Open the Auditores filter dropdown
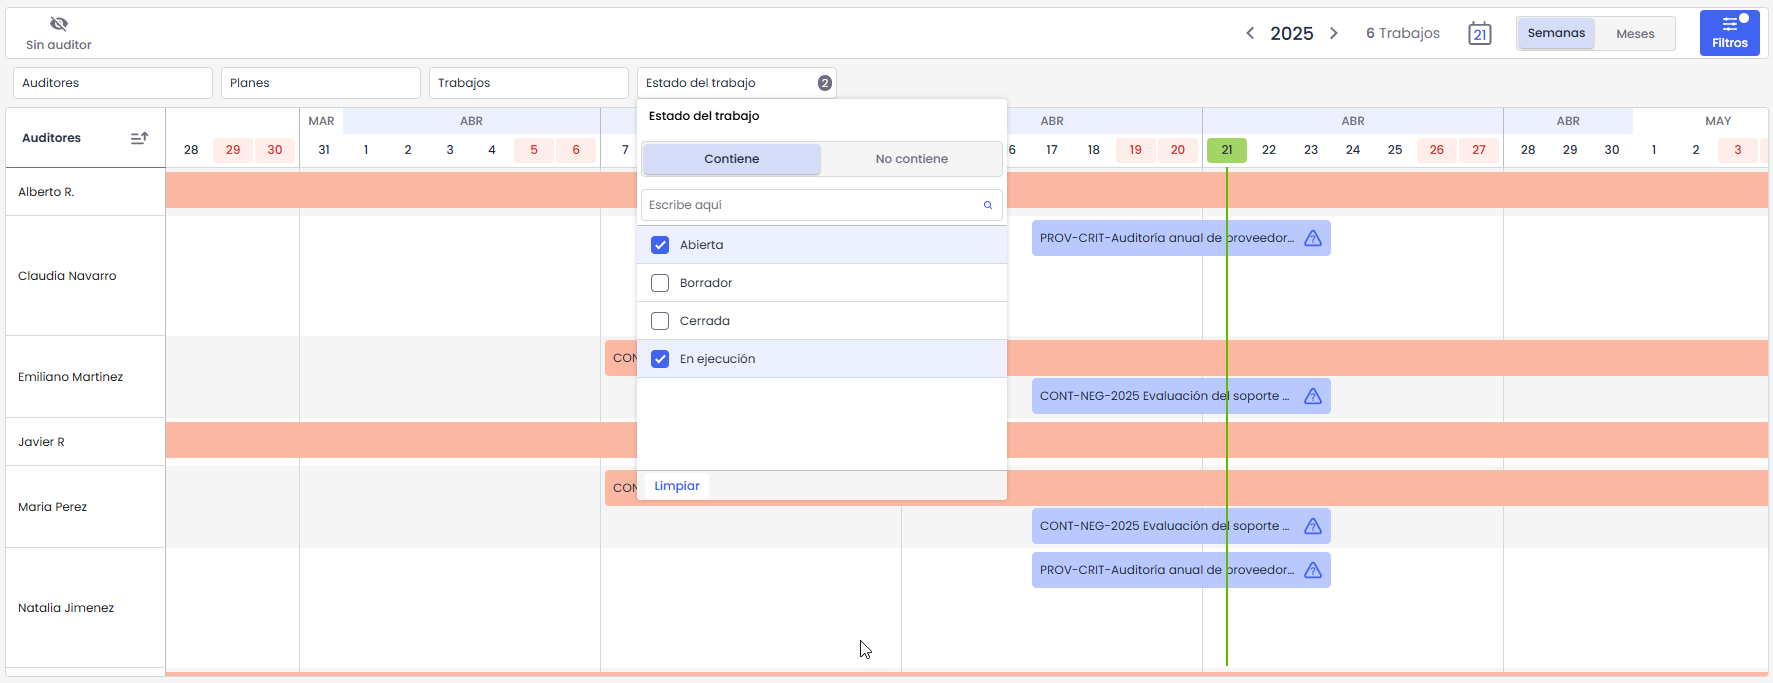Screen dimensions: 1773x683 click(112, 83)
